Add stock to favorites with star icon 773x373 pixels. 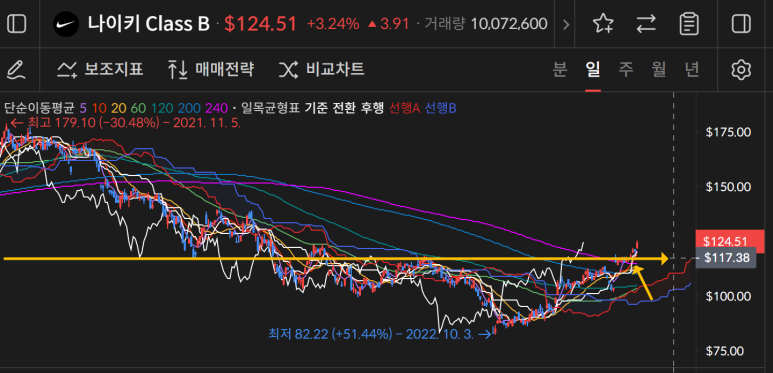point(603,24)
